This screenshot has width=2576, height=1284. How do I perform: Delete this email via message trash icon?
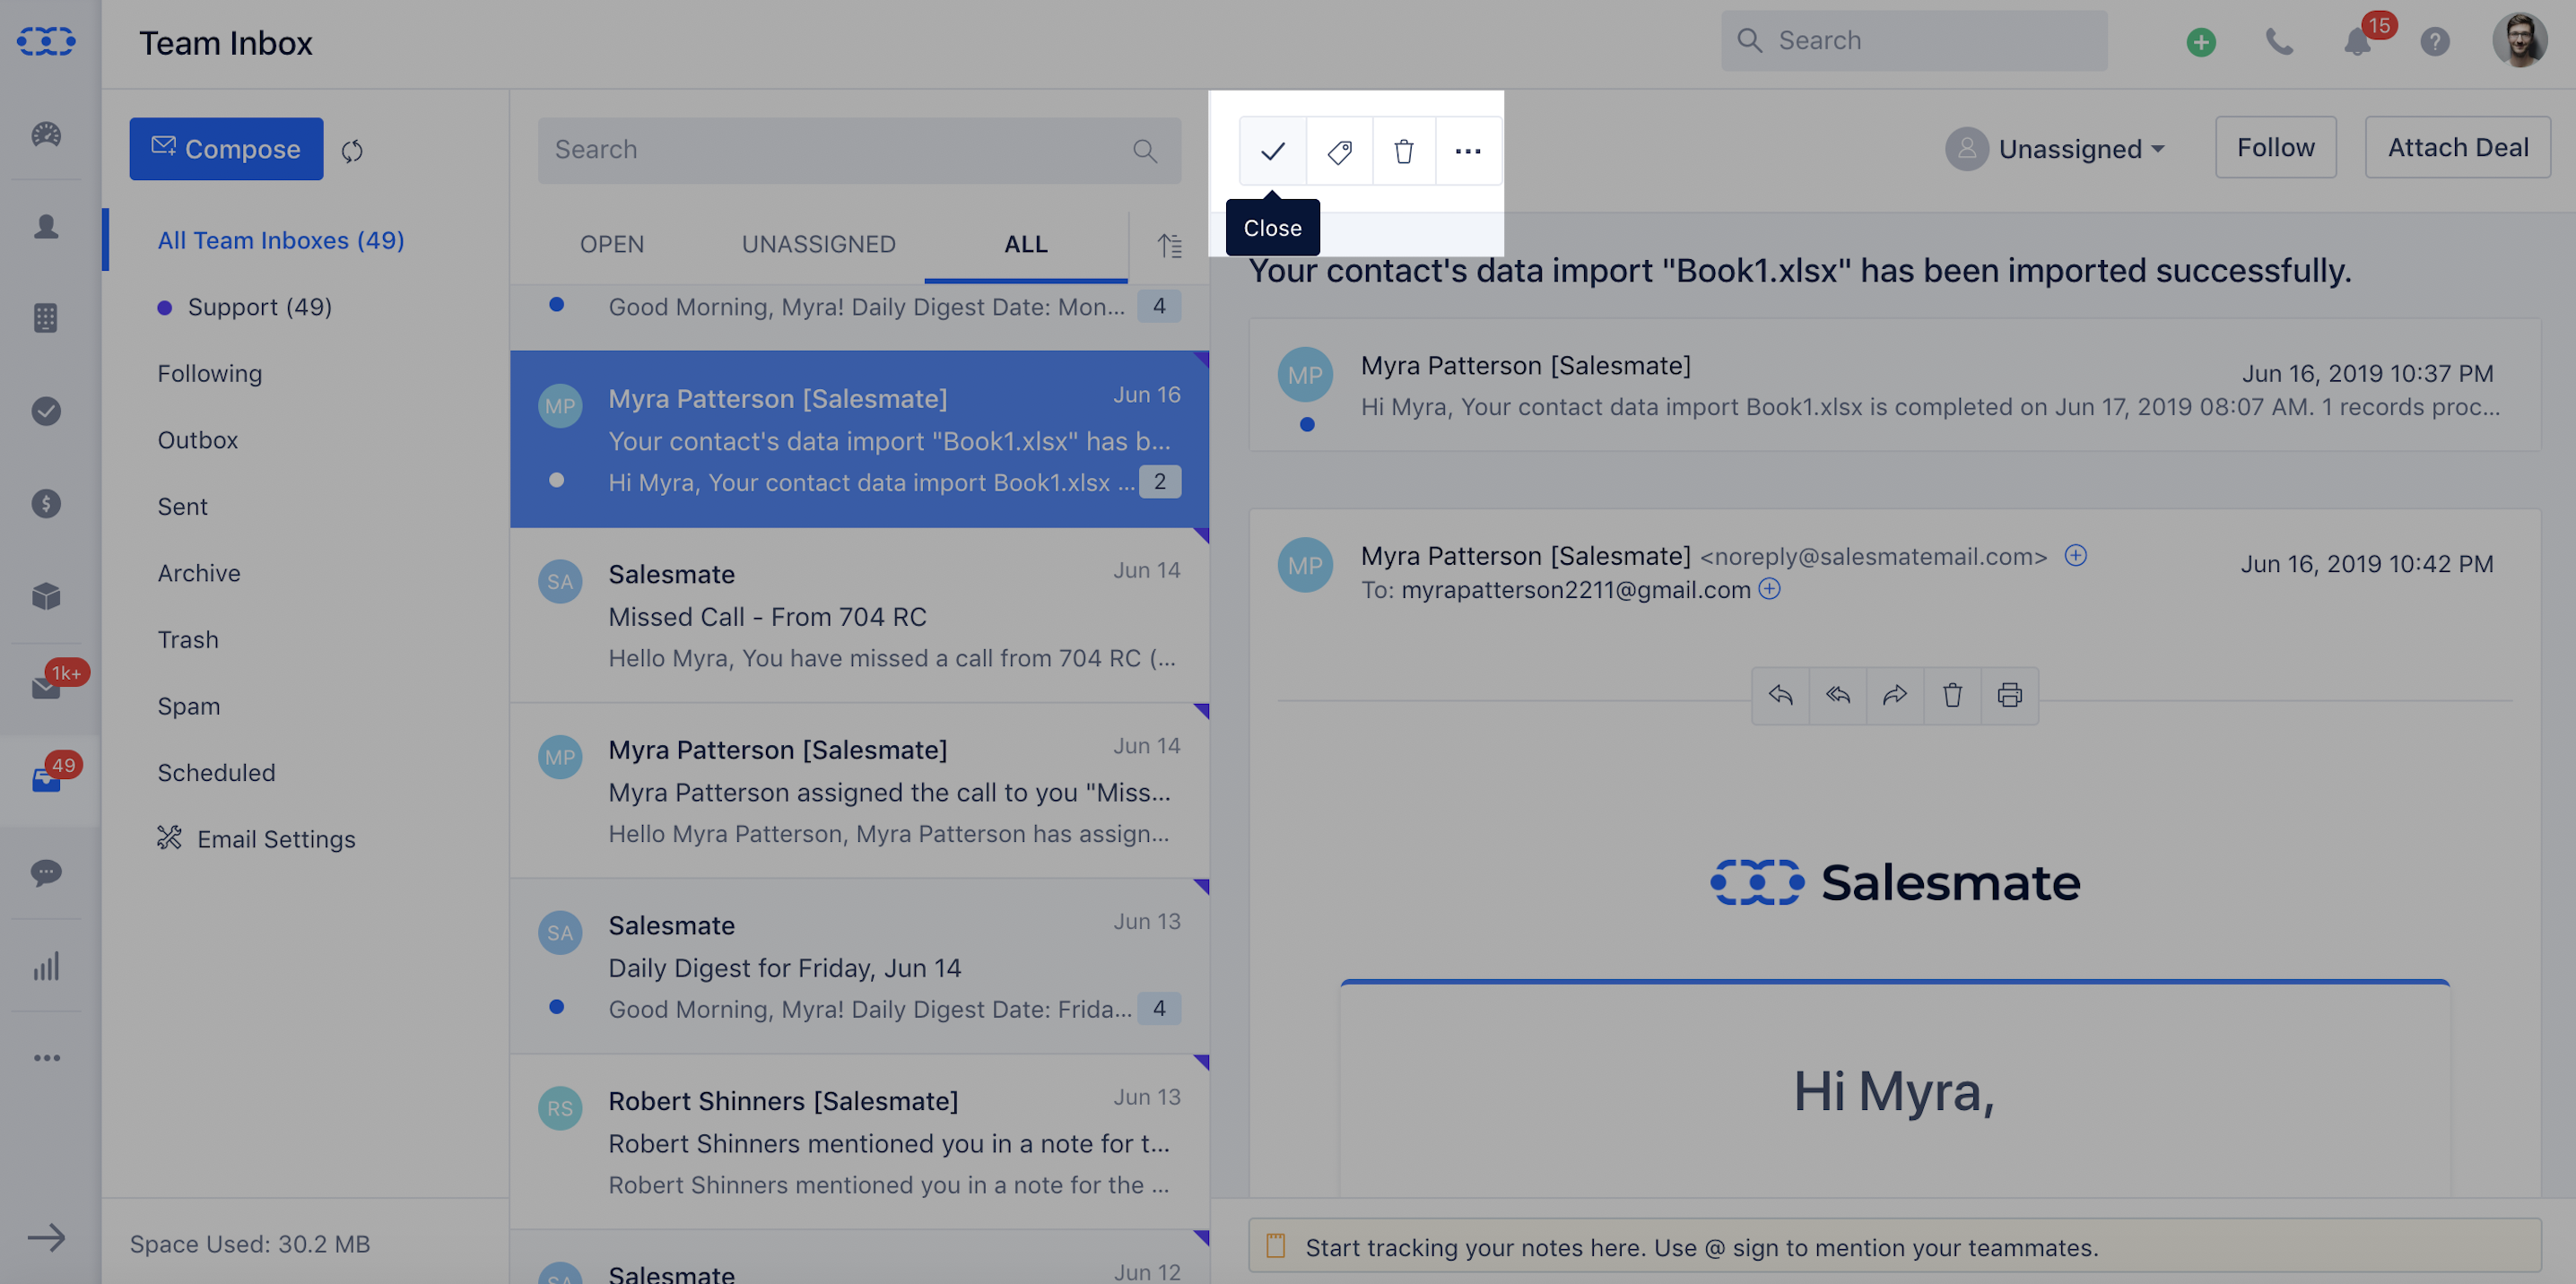(1952, 695)
